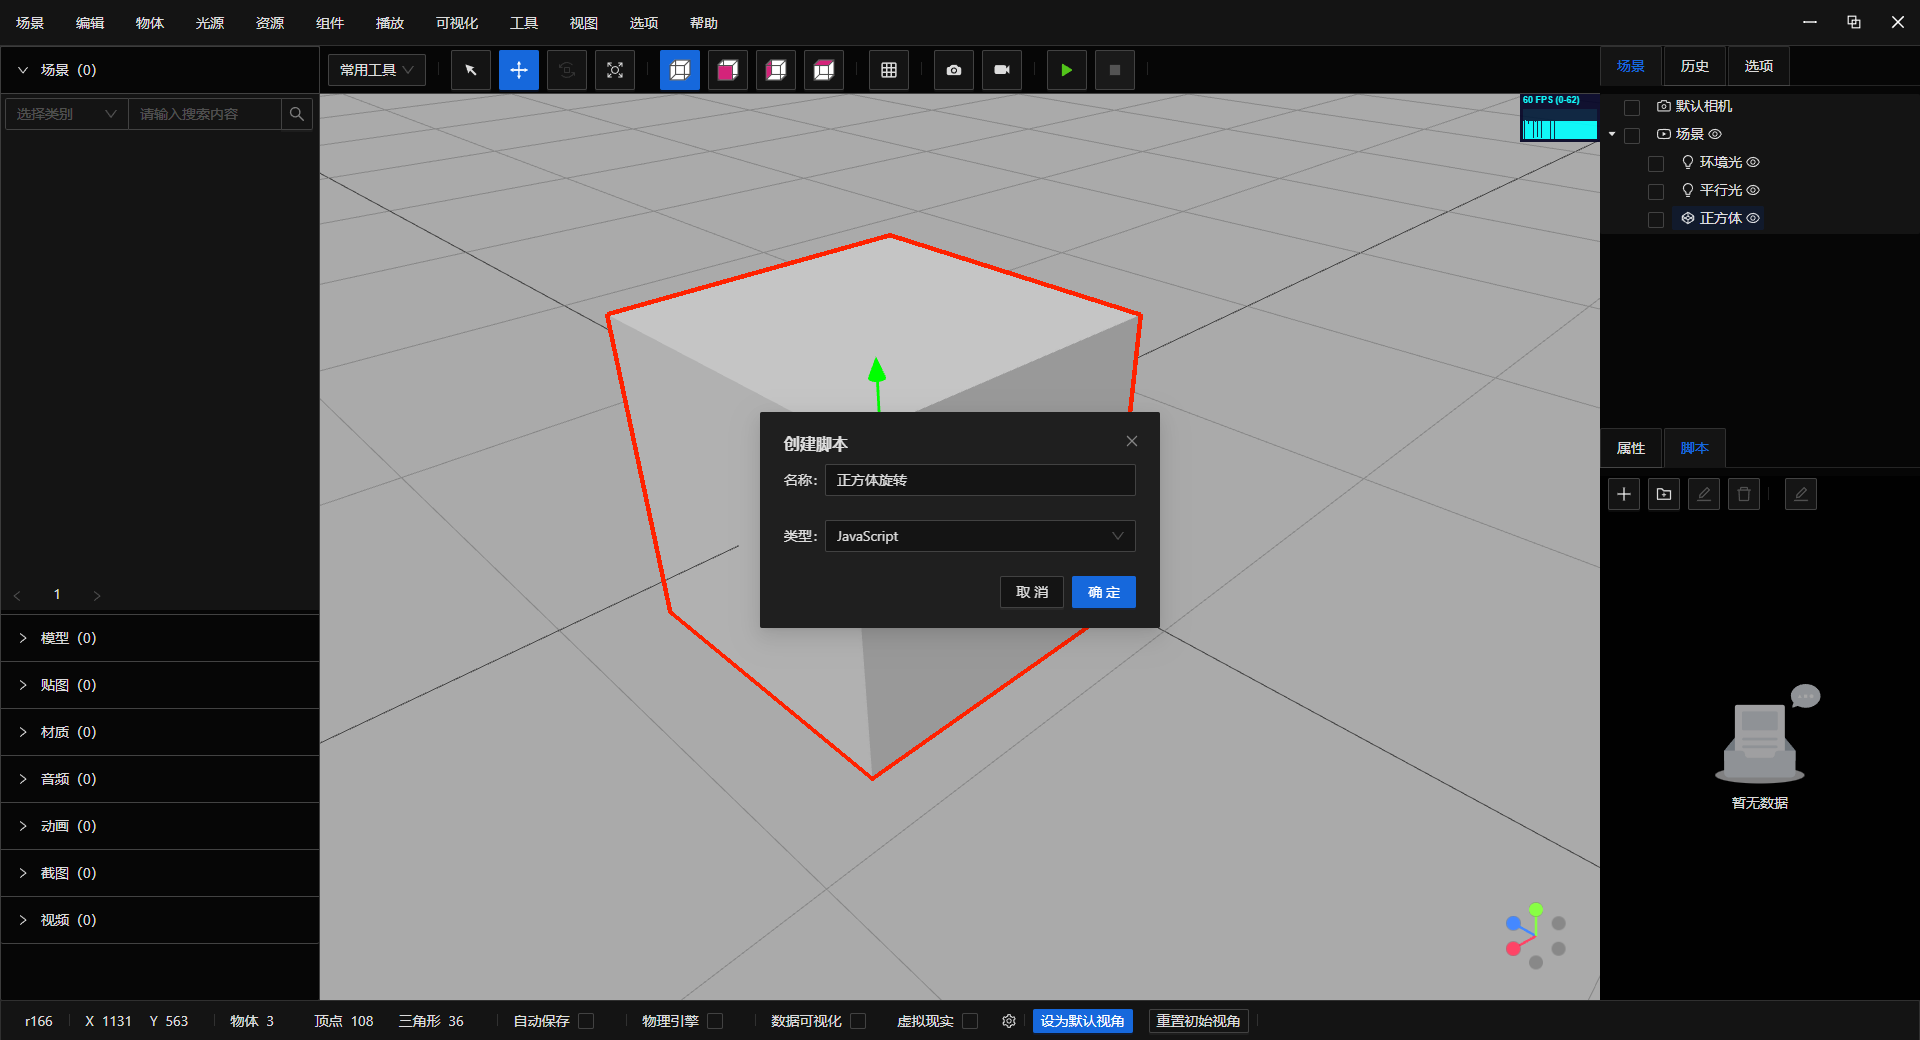Click the folder icon in script panel
Screen dimensions: 1920x1040
[x=1663, y=494]
